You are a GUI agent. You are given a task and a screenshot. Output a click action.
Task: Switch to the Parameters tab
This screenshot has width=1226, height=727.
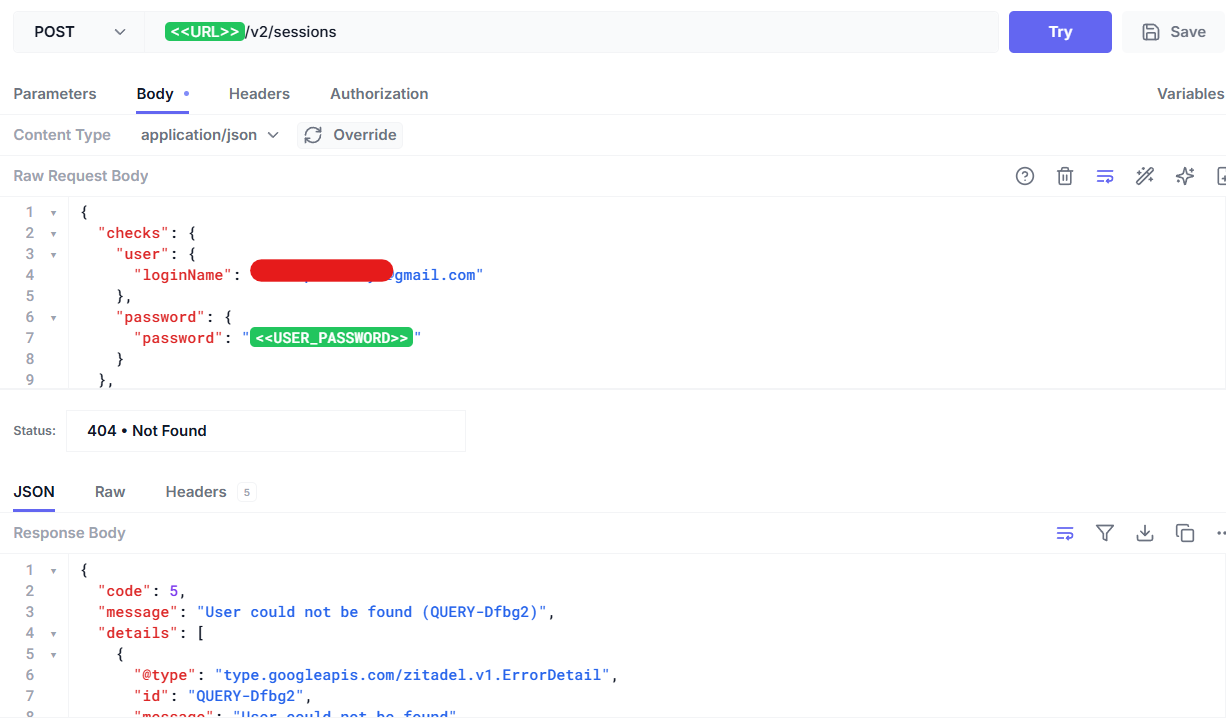point(55,94)
